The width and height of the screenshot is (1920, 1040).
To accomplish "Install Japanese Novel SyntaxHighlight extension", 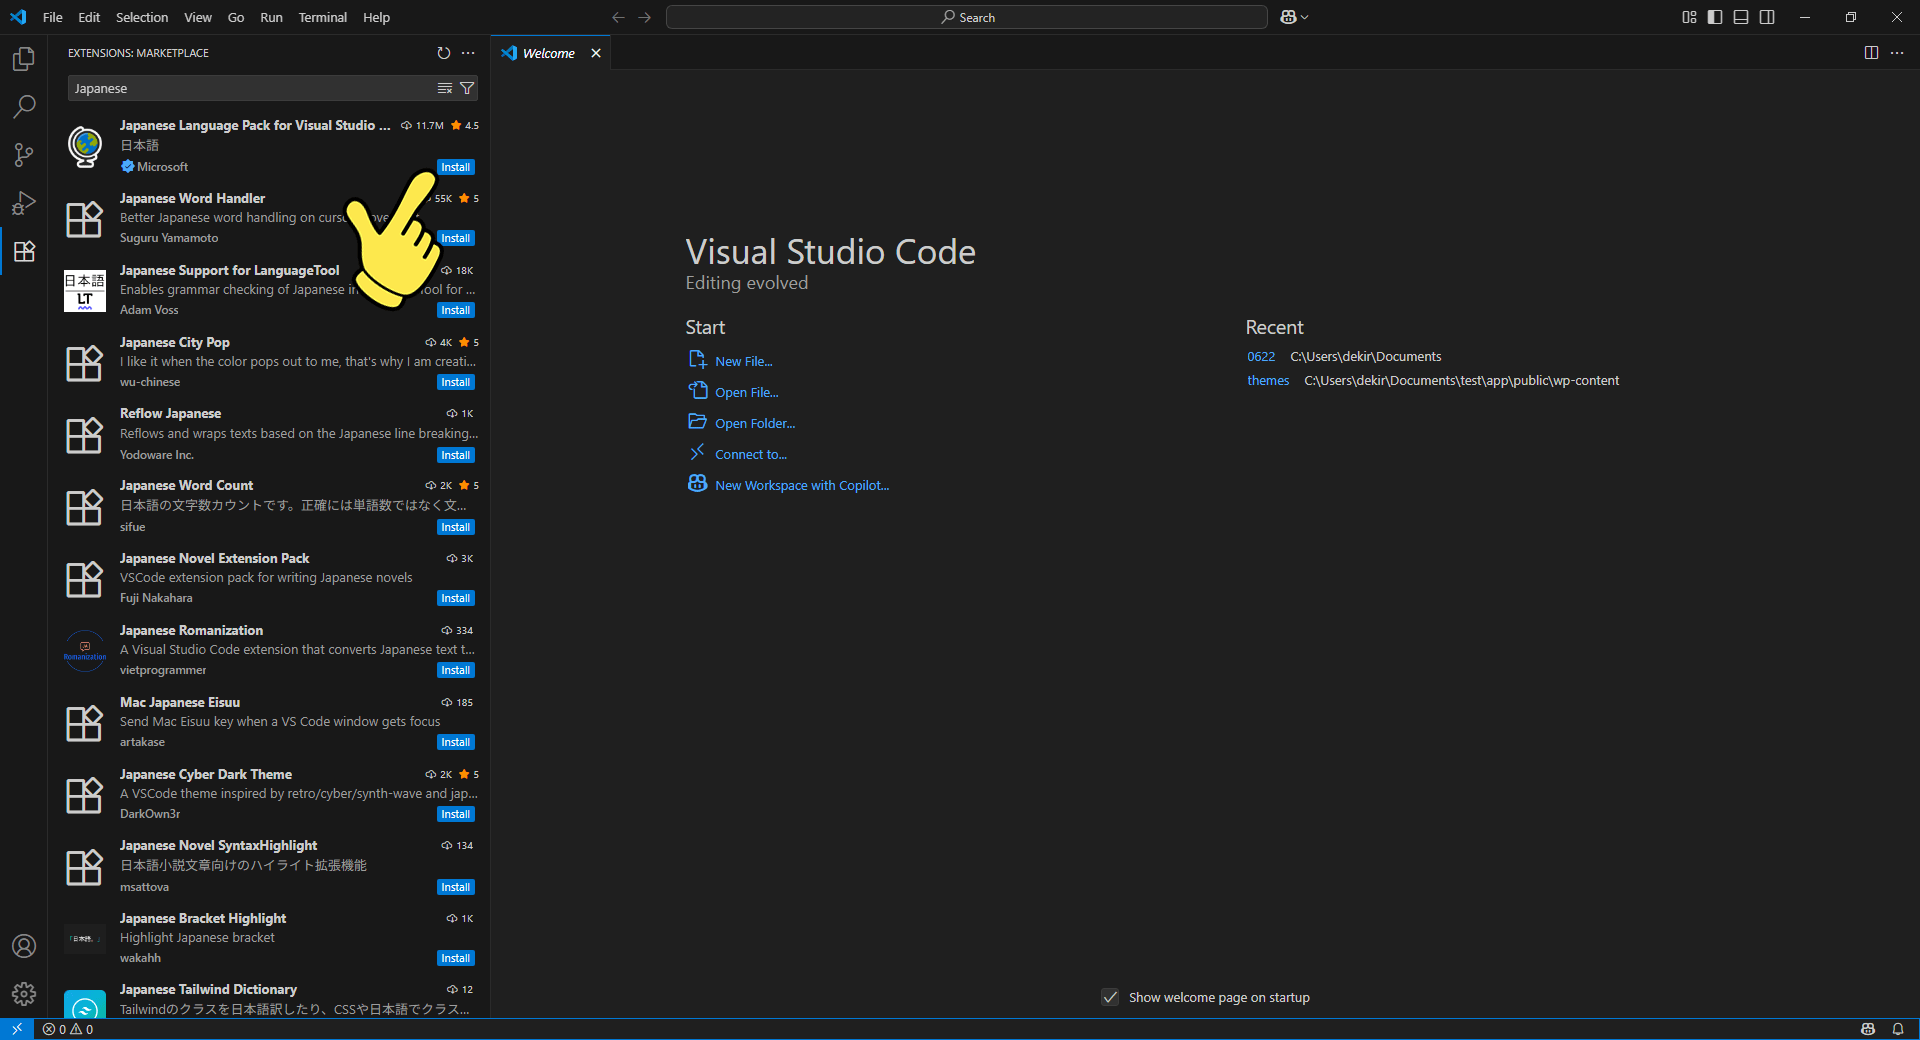I will point(456,887).
